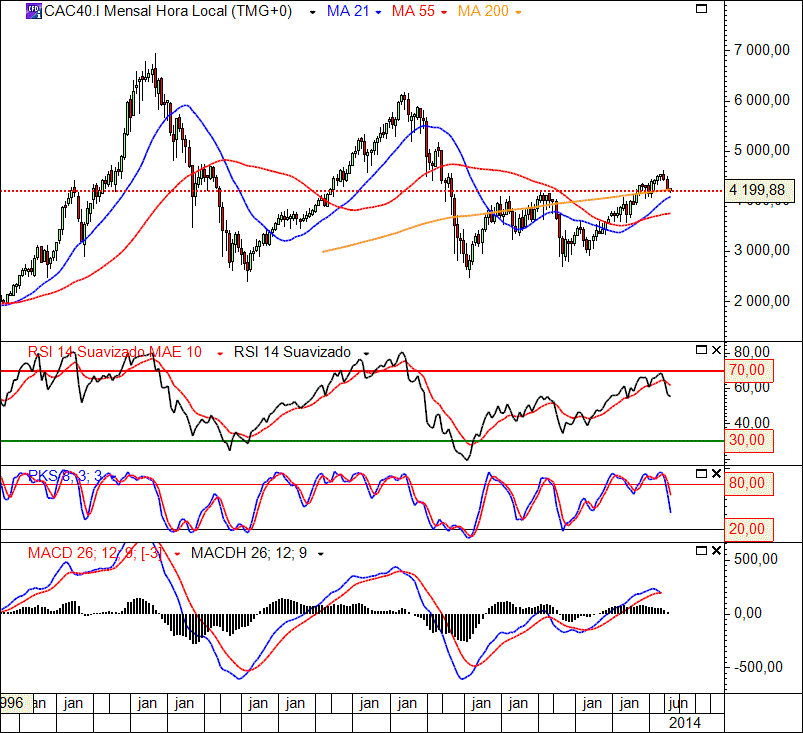Click the stochastic 80,00 level label
The image size is (803, 733).
point(749,483)
